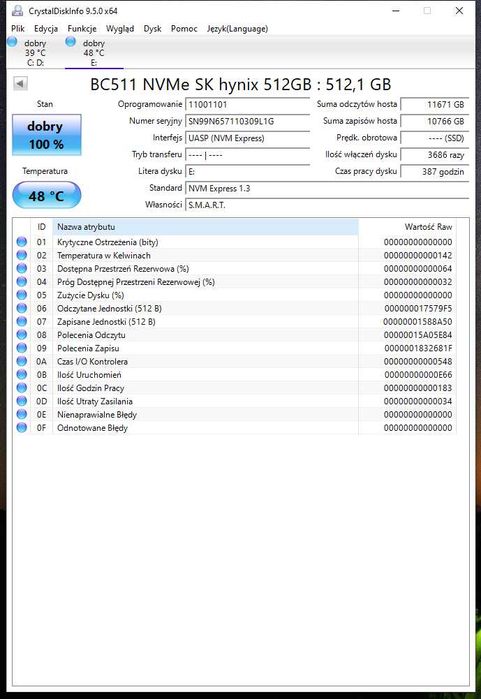Select raw value 00000017579F5
The image size is (481, 699).
pyautogui.click(x=418, y=308)
